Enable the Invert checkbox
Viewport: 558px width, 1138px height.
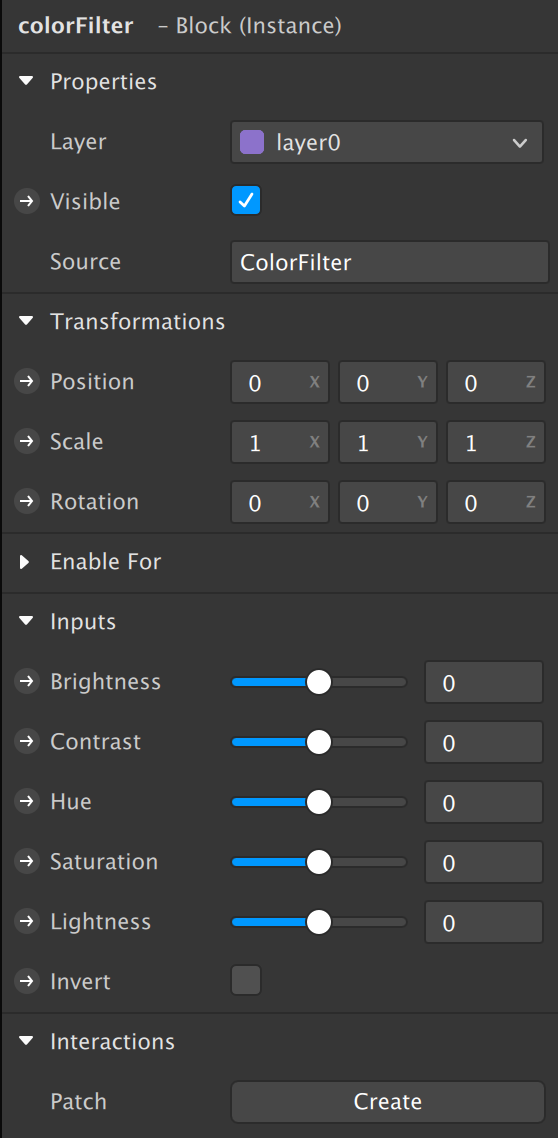pos(246,981)
